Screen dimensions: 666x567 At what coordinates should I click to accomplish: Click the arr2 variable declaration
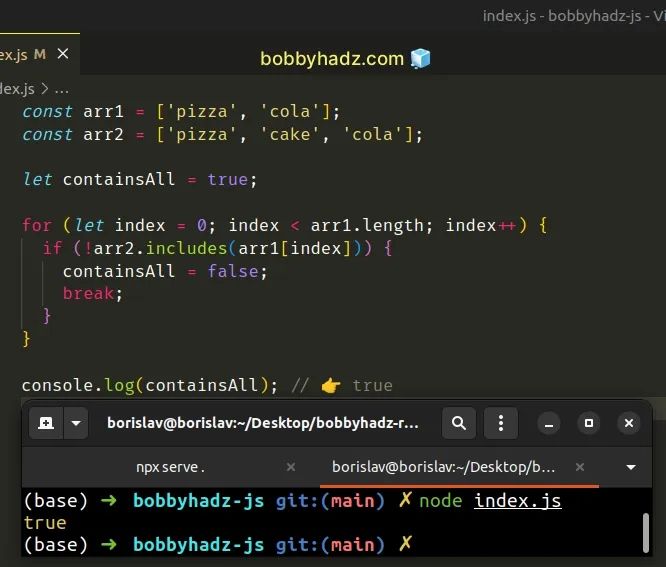point(103,135)
